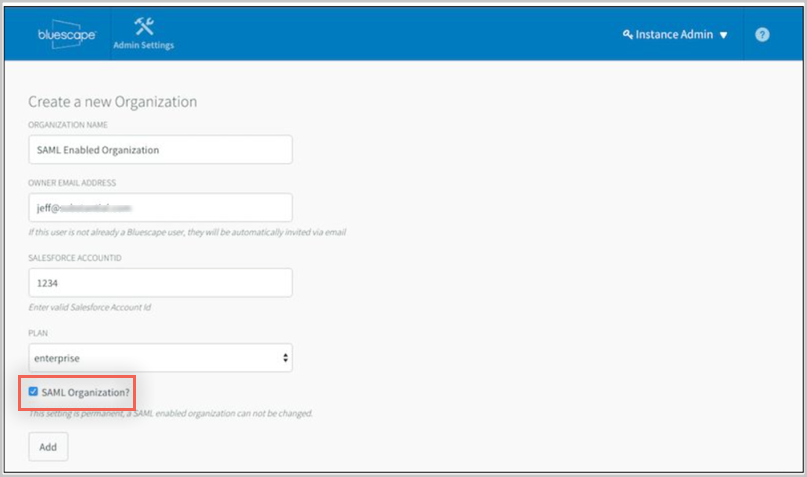This screenshot has height=477, width=807.
Task: Click the "SAML Organization?" label text
Action: 86,392
